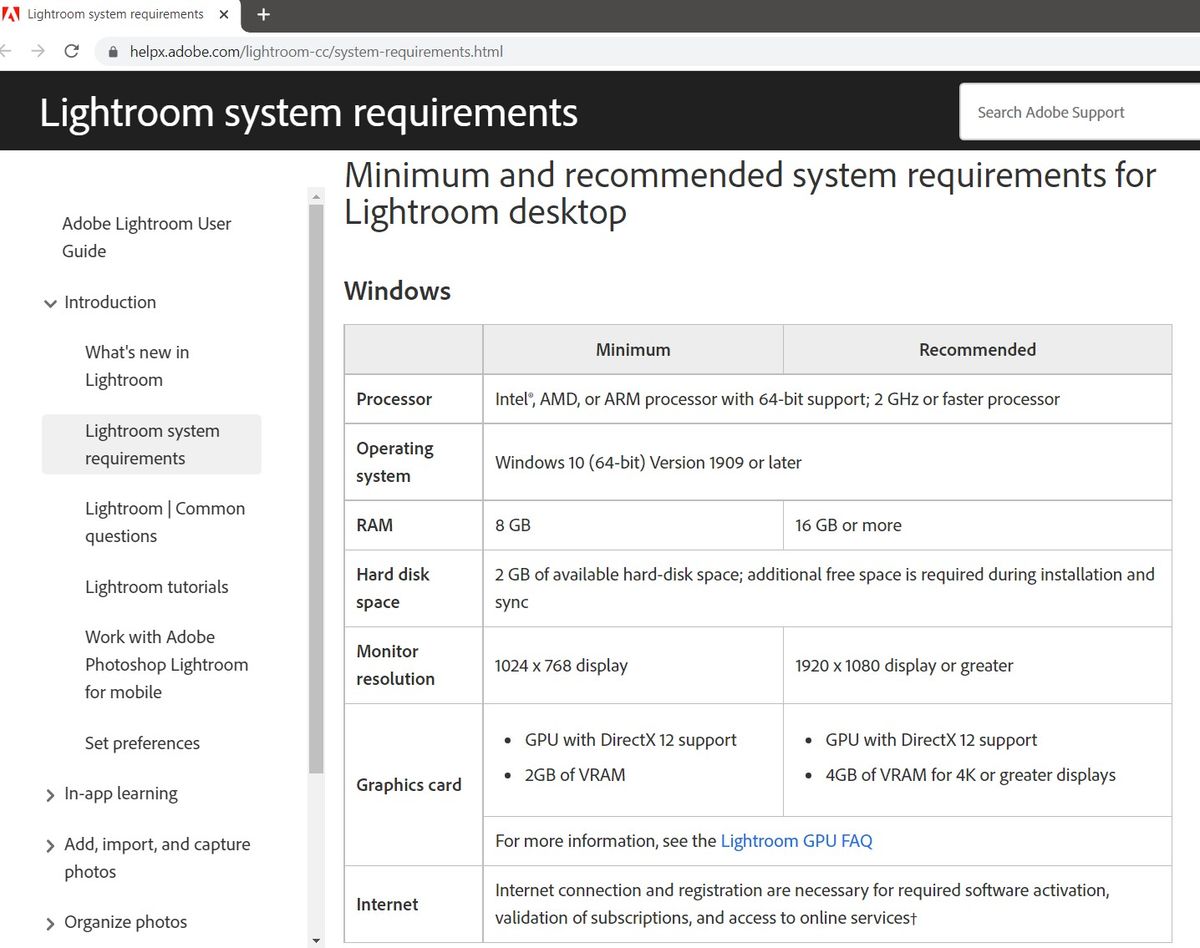Image resolution: width=1200 pixels, height=948 pixels.
Task: Open What's new in Lightroom
Action: 137,366
